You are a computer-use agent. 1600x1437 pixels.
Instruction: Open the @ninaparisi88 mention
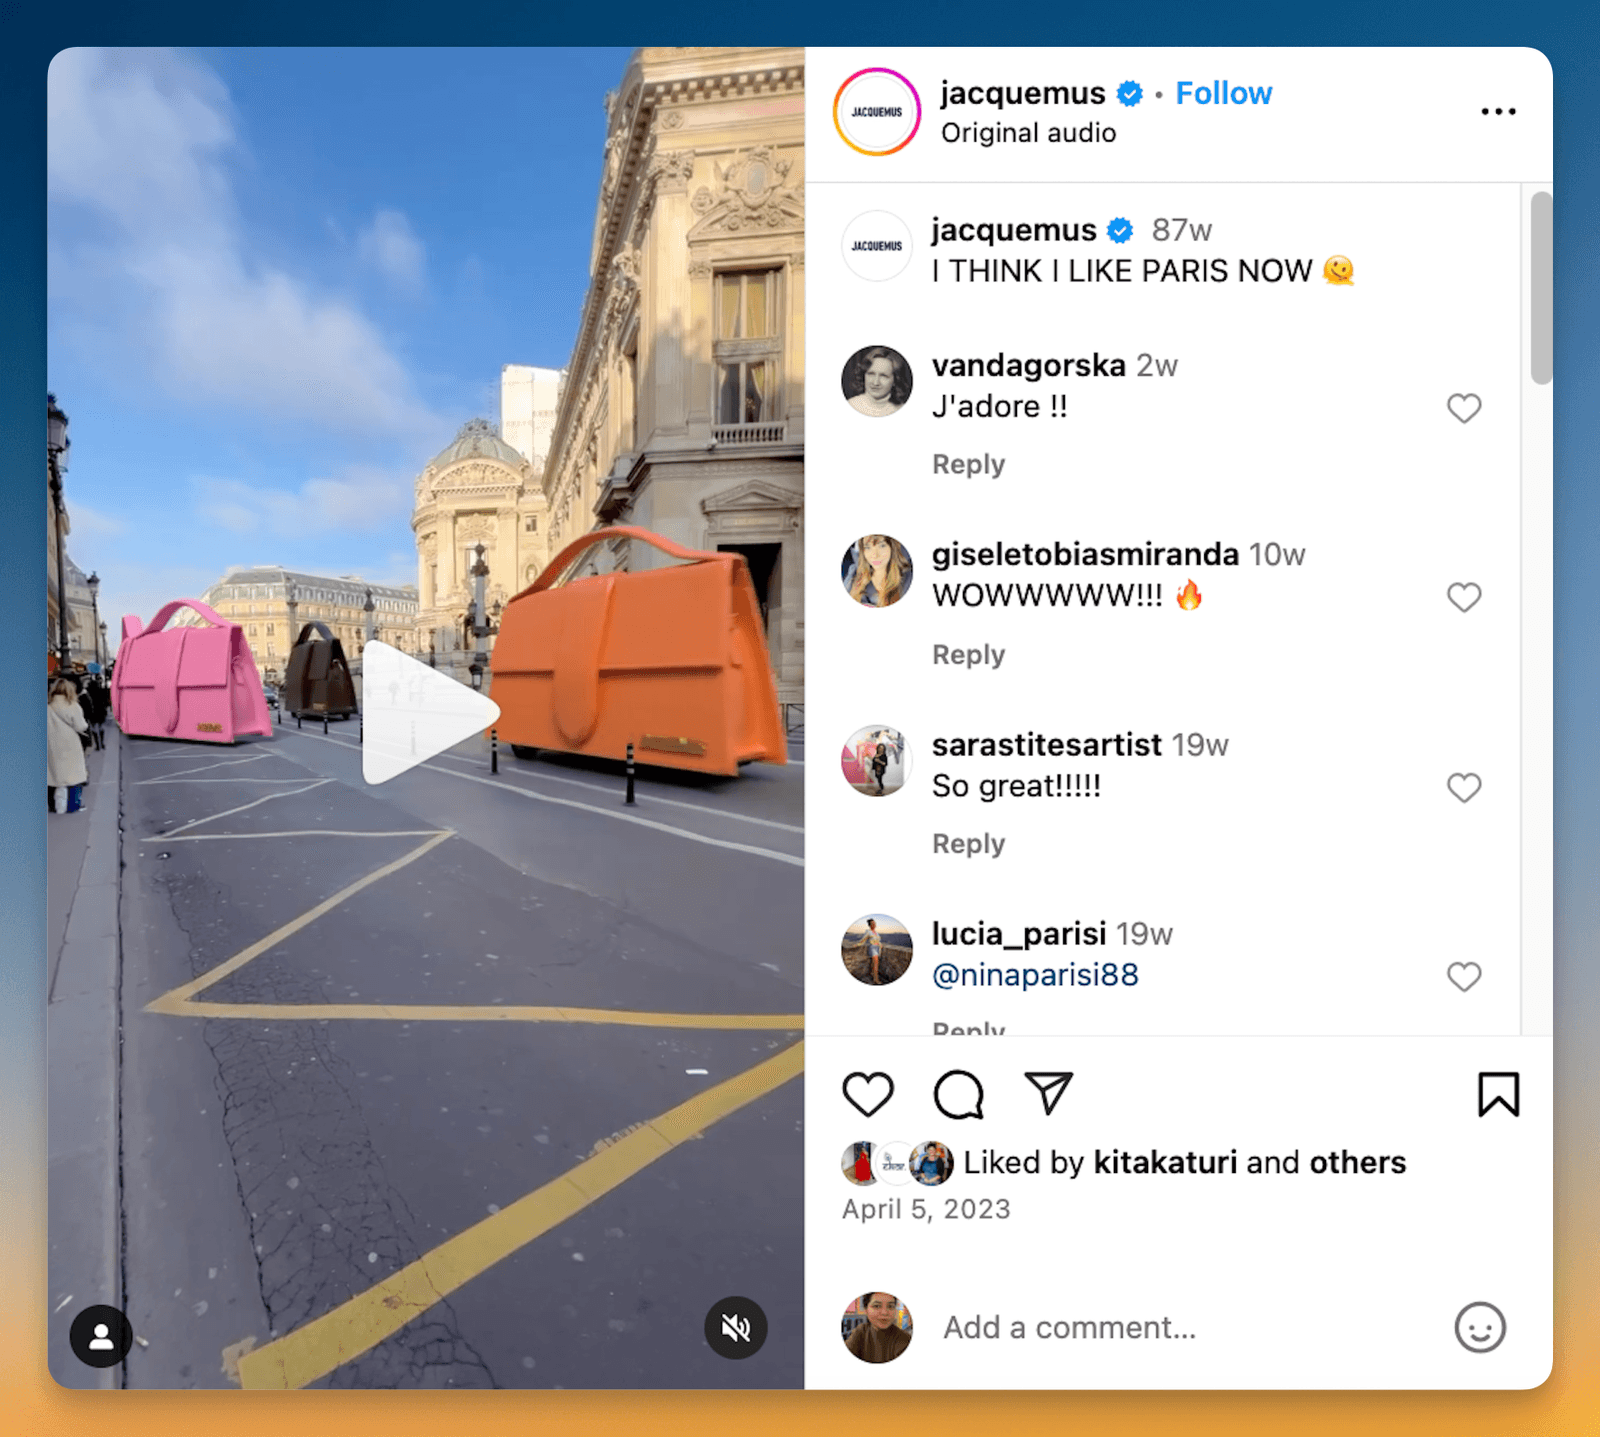tap(1035, 975)
